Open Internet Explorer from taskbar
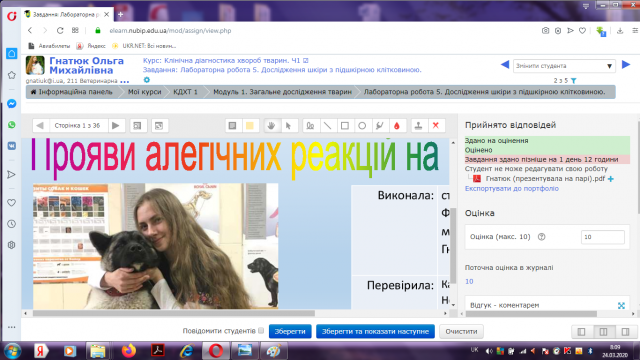640x360 pixels. (x=187, y=351)
